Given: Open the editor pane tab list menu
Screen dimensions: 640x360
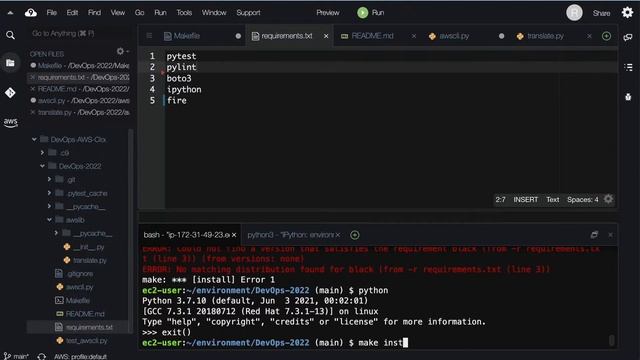Looking at the screenshot, I should click(x=149, y=36).
